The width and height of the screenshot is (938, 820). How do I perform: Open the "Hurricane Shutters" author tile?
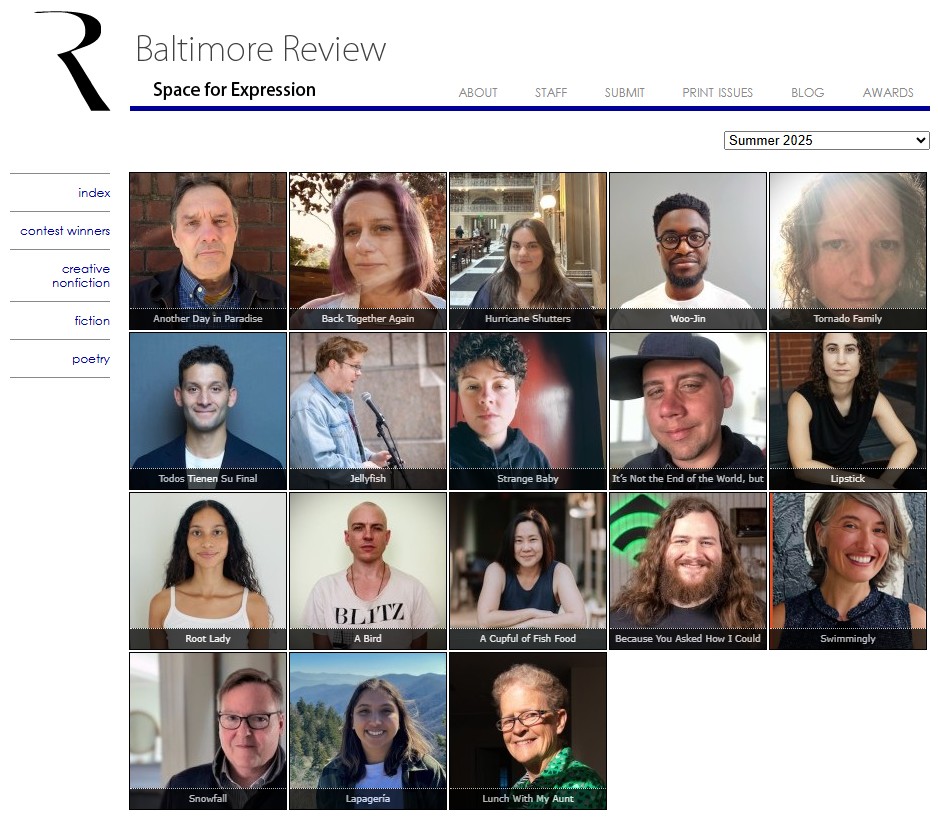[528, 250]
